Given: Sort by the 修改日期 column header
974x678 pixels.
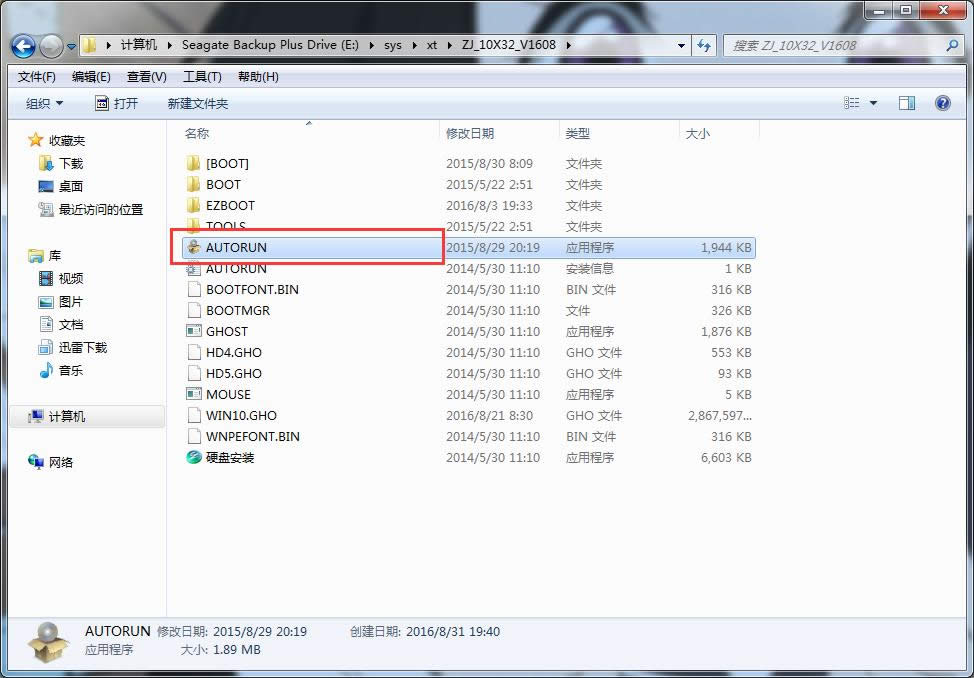Looking at the screenshot, I should [x=470, y=134].
